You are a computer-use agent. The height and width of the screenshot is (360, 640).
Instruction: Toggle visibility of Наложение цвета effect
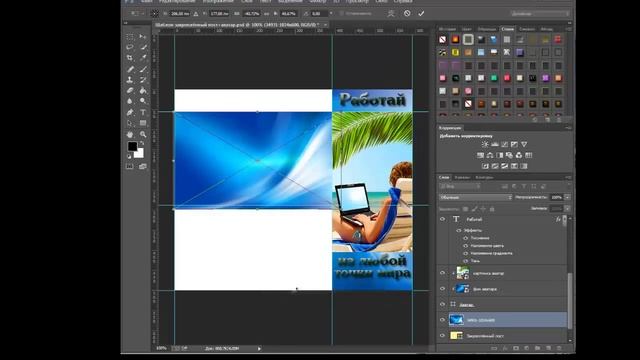pyautogui.click(x=465, y=246)
